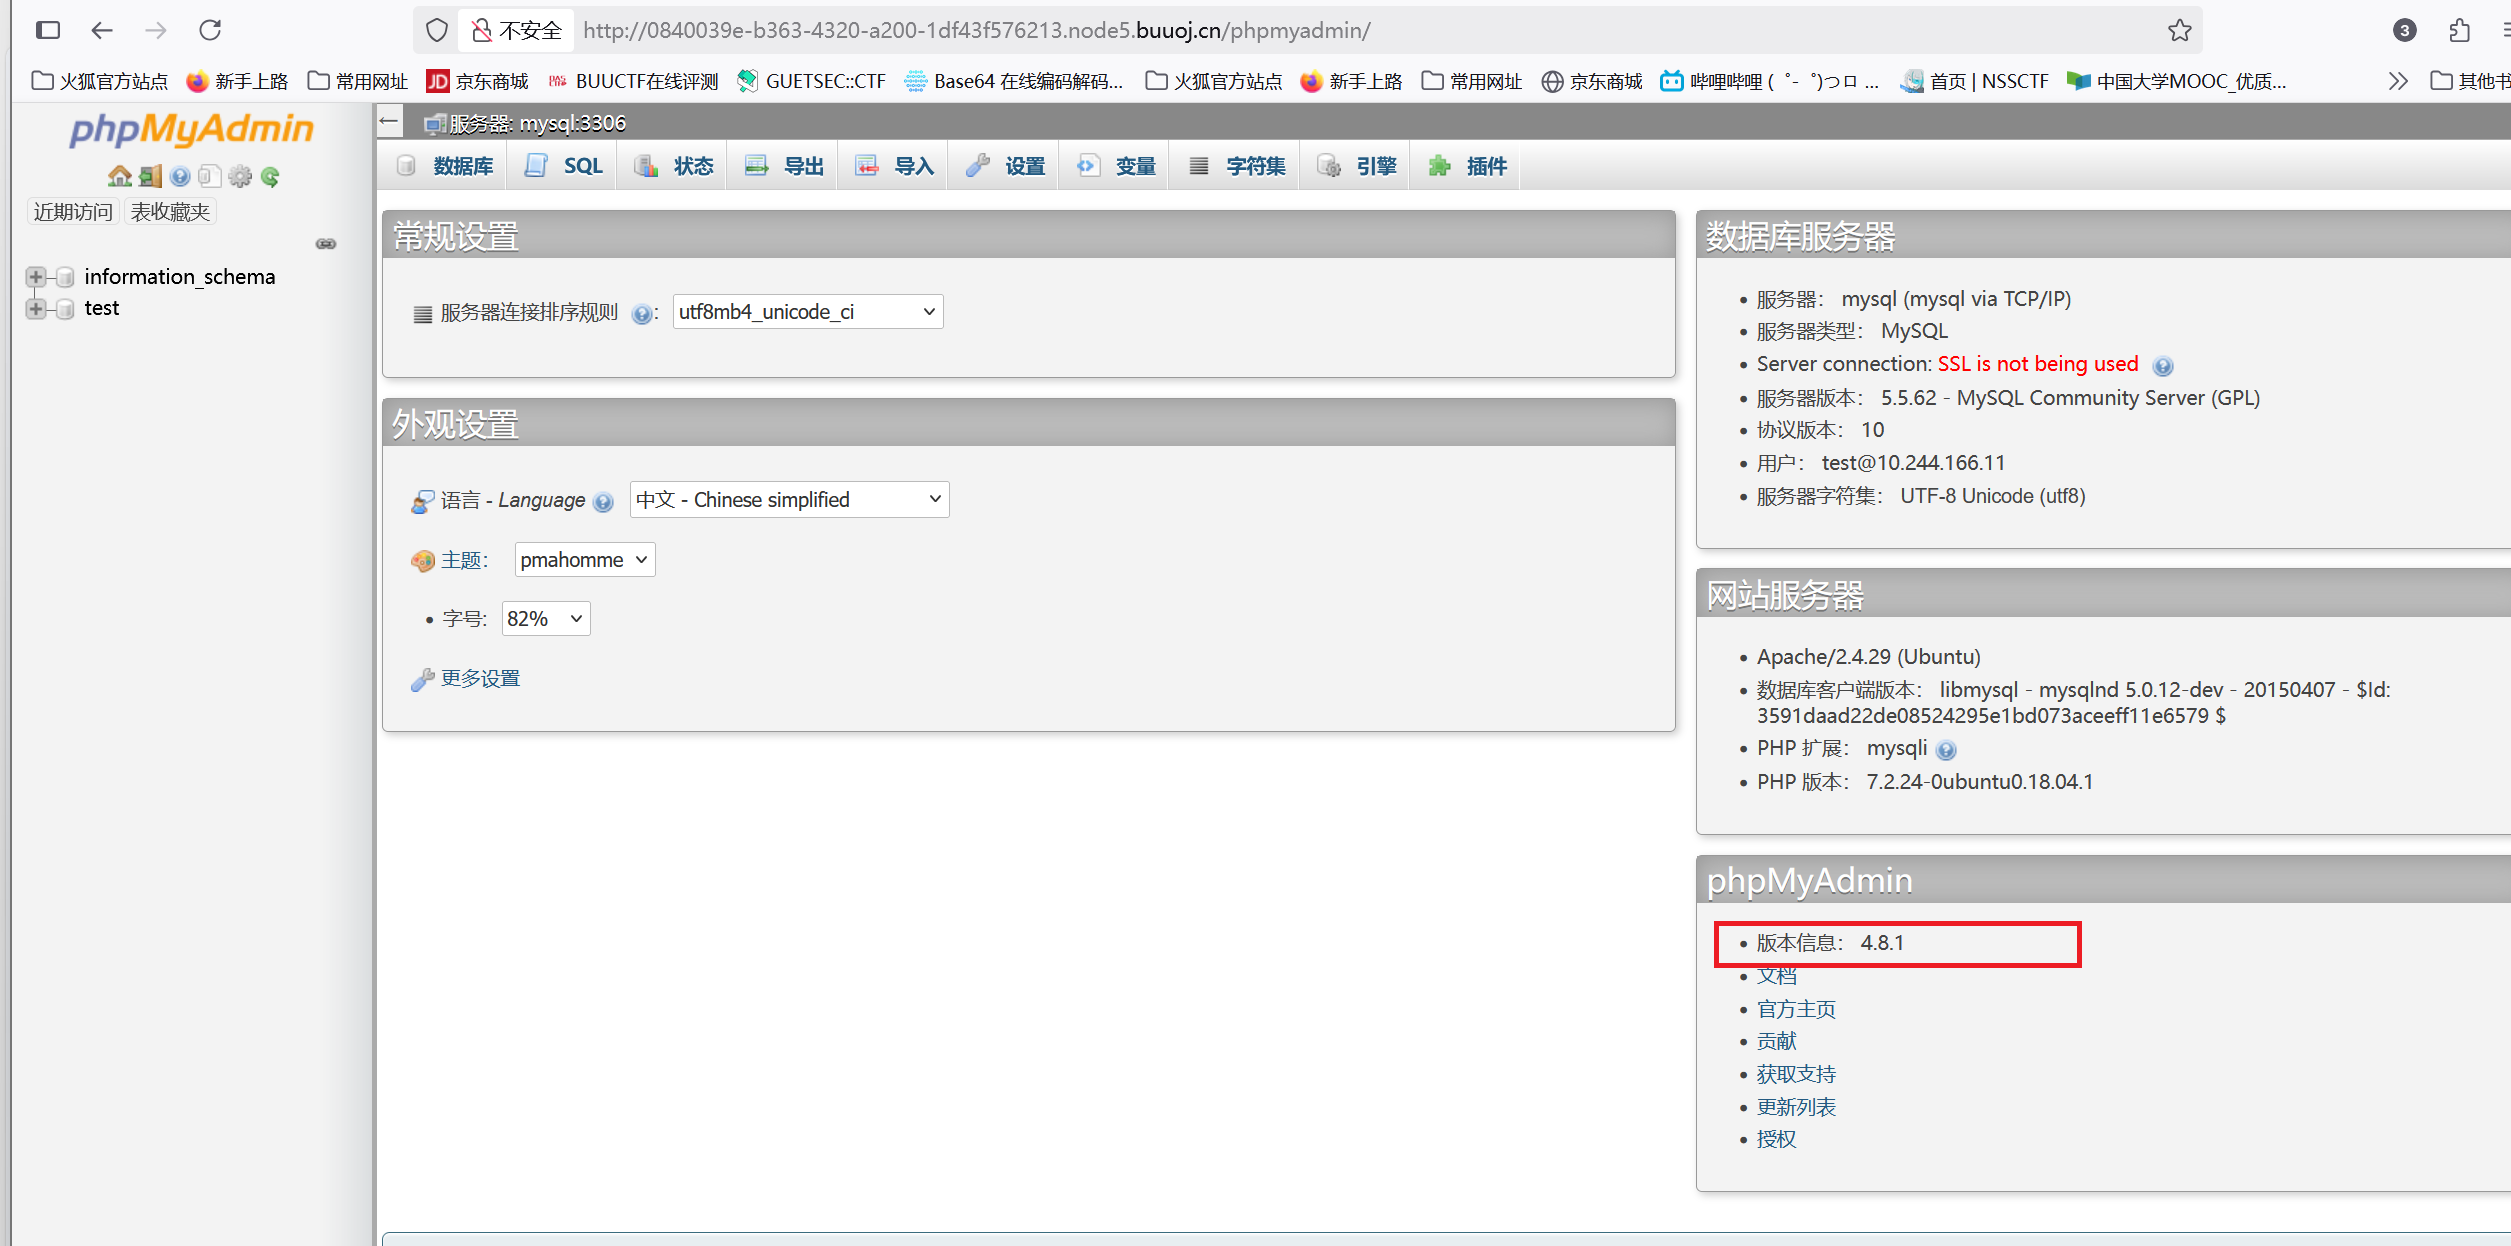Click the browser back arrow
Screen dimensions: 2511x1246
click(x=102, y=30)
